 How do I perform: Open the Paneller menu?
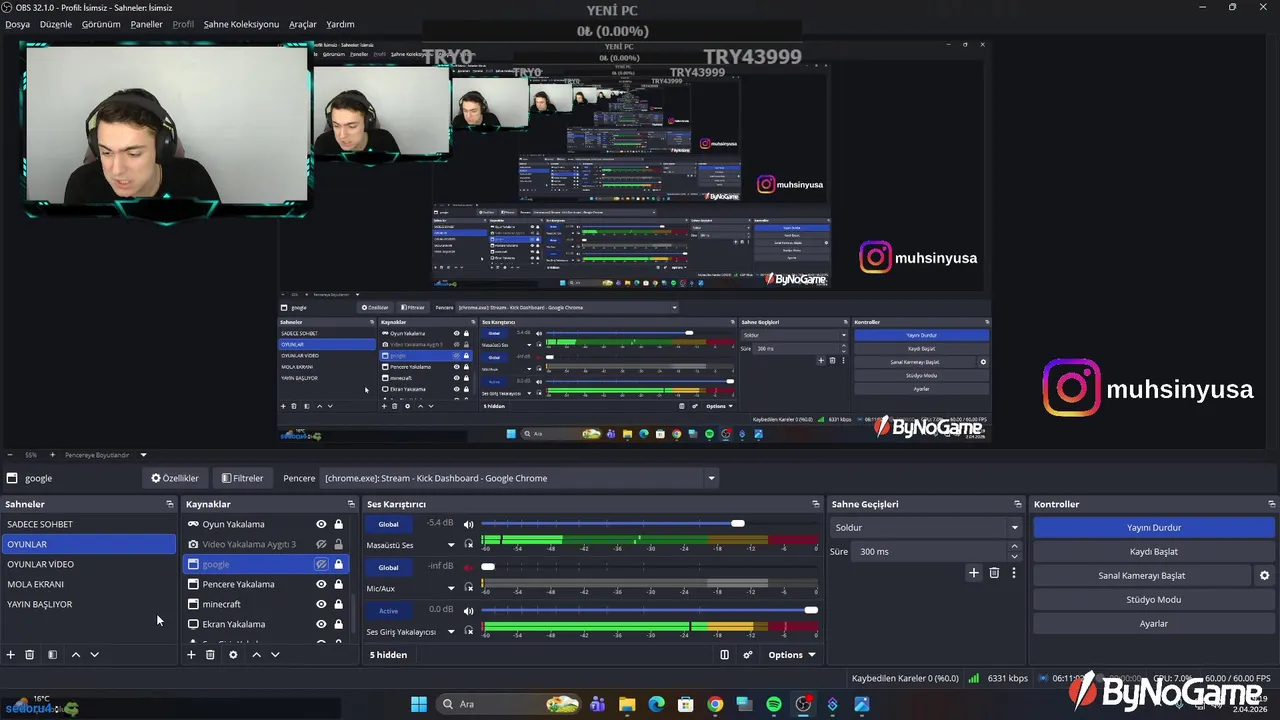(x=146, y=24)
